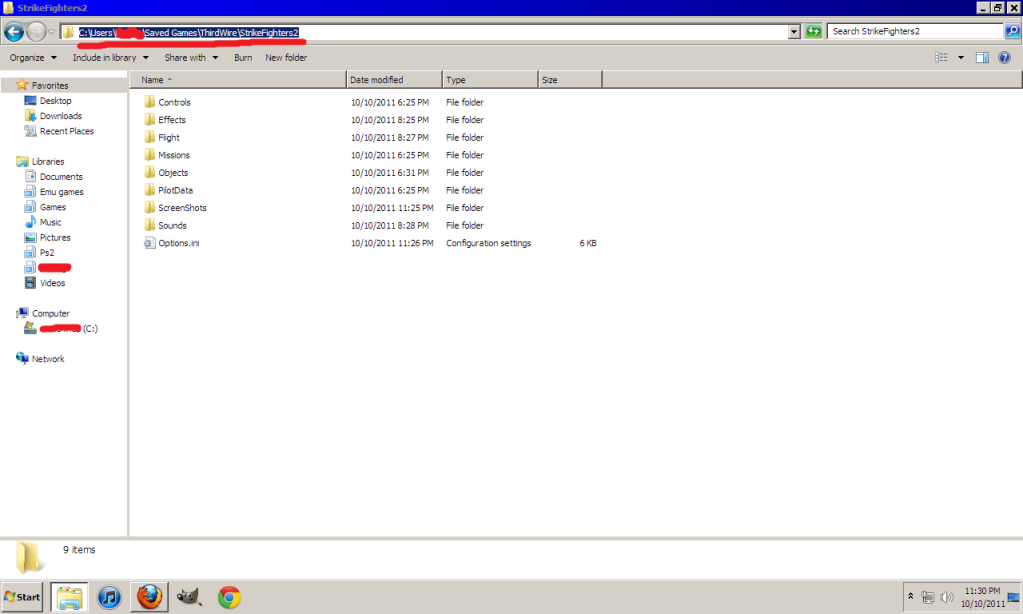Sort by the Name column header

[x=237, y=80]
